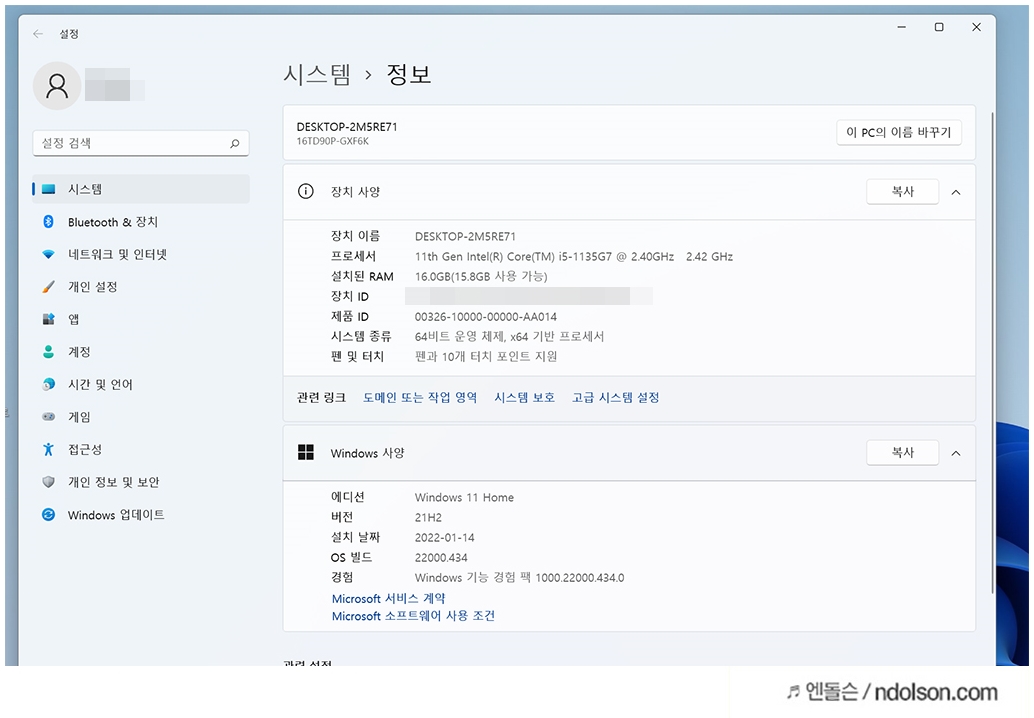Click 이 PC의 이름 바꾸기 button
The image size is (1034, 718).
(x=899, y=133)
